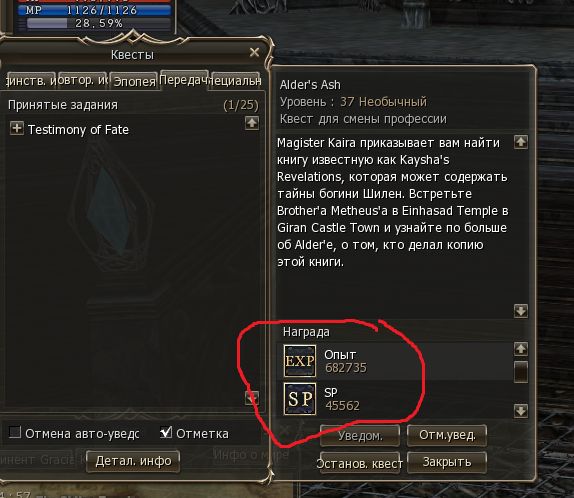The width and height of the screenshot is (574, 498).
Task: Click the reward list scroll down arrow
Action: coord(521,411)
